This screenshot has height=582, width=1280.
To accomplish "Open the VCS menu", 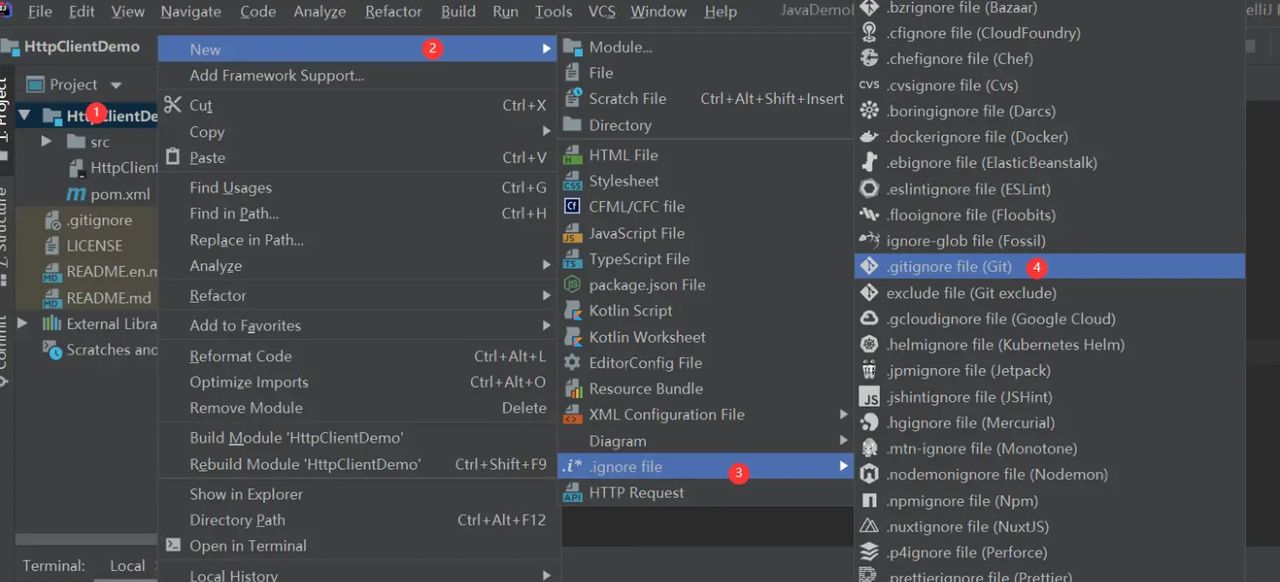I will click(x=601, y=12).
